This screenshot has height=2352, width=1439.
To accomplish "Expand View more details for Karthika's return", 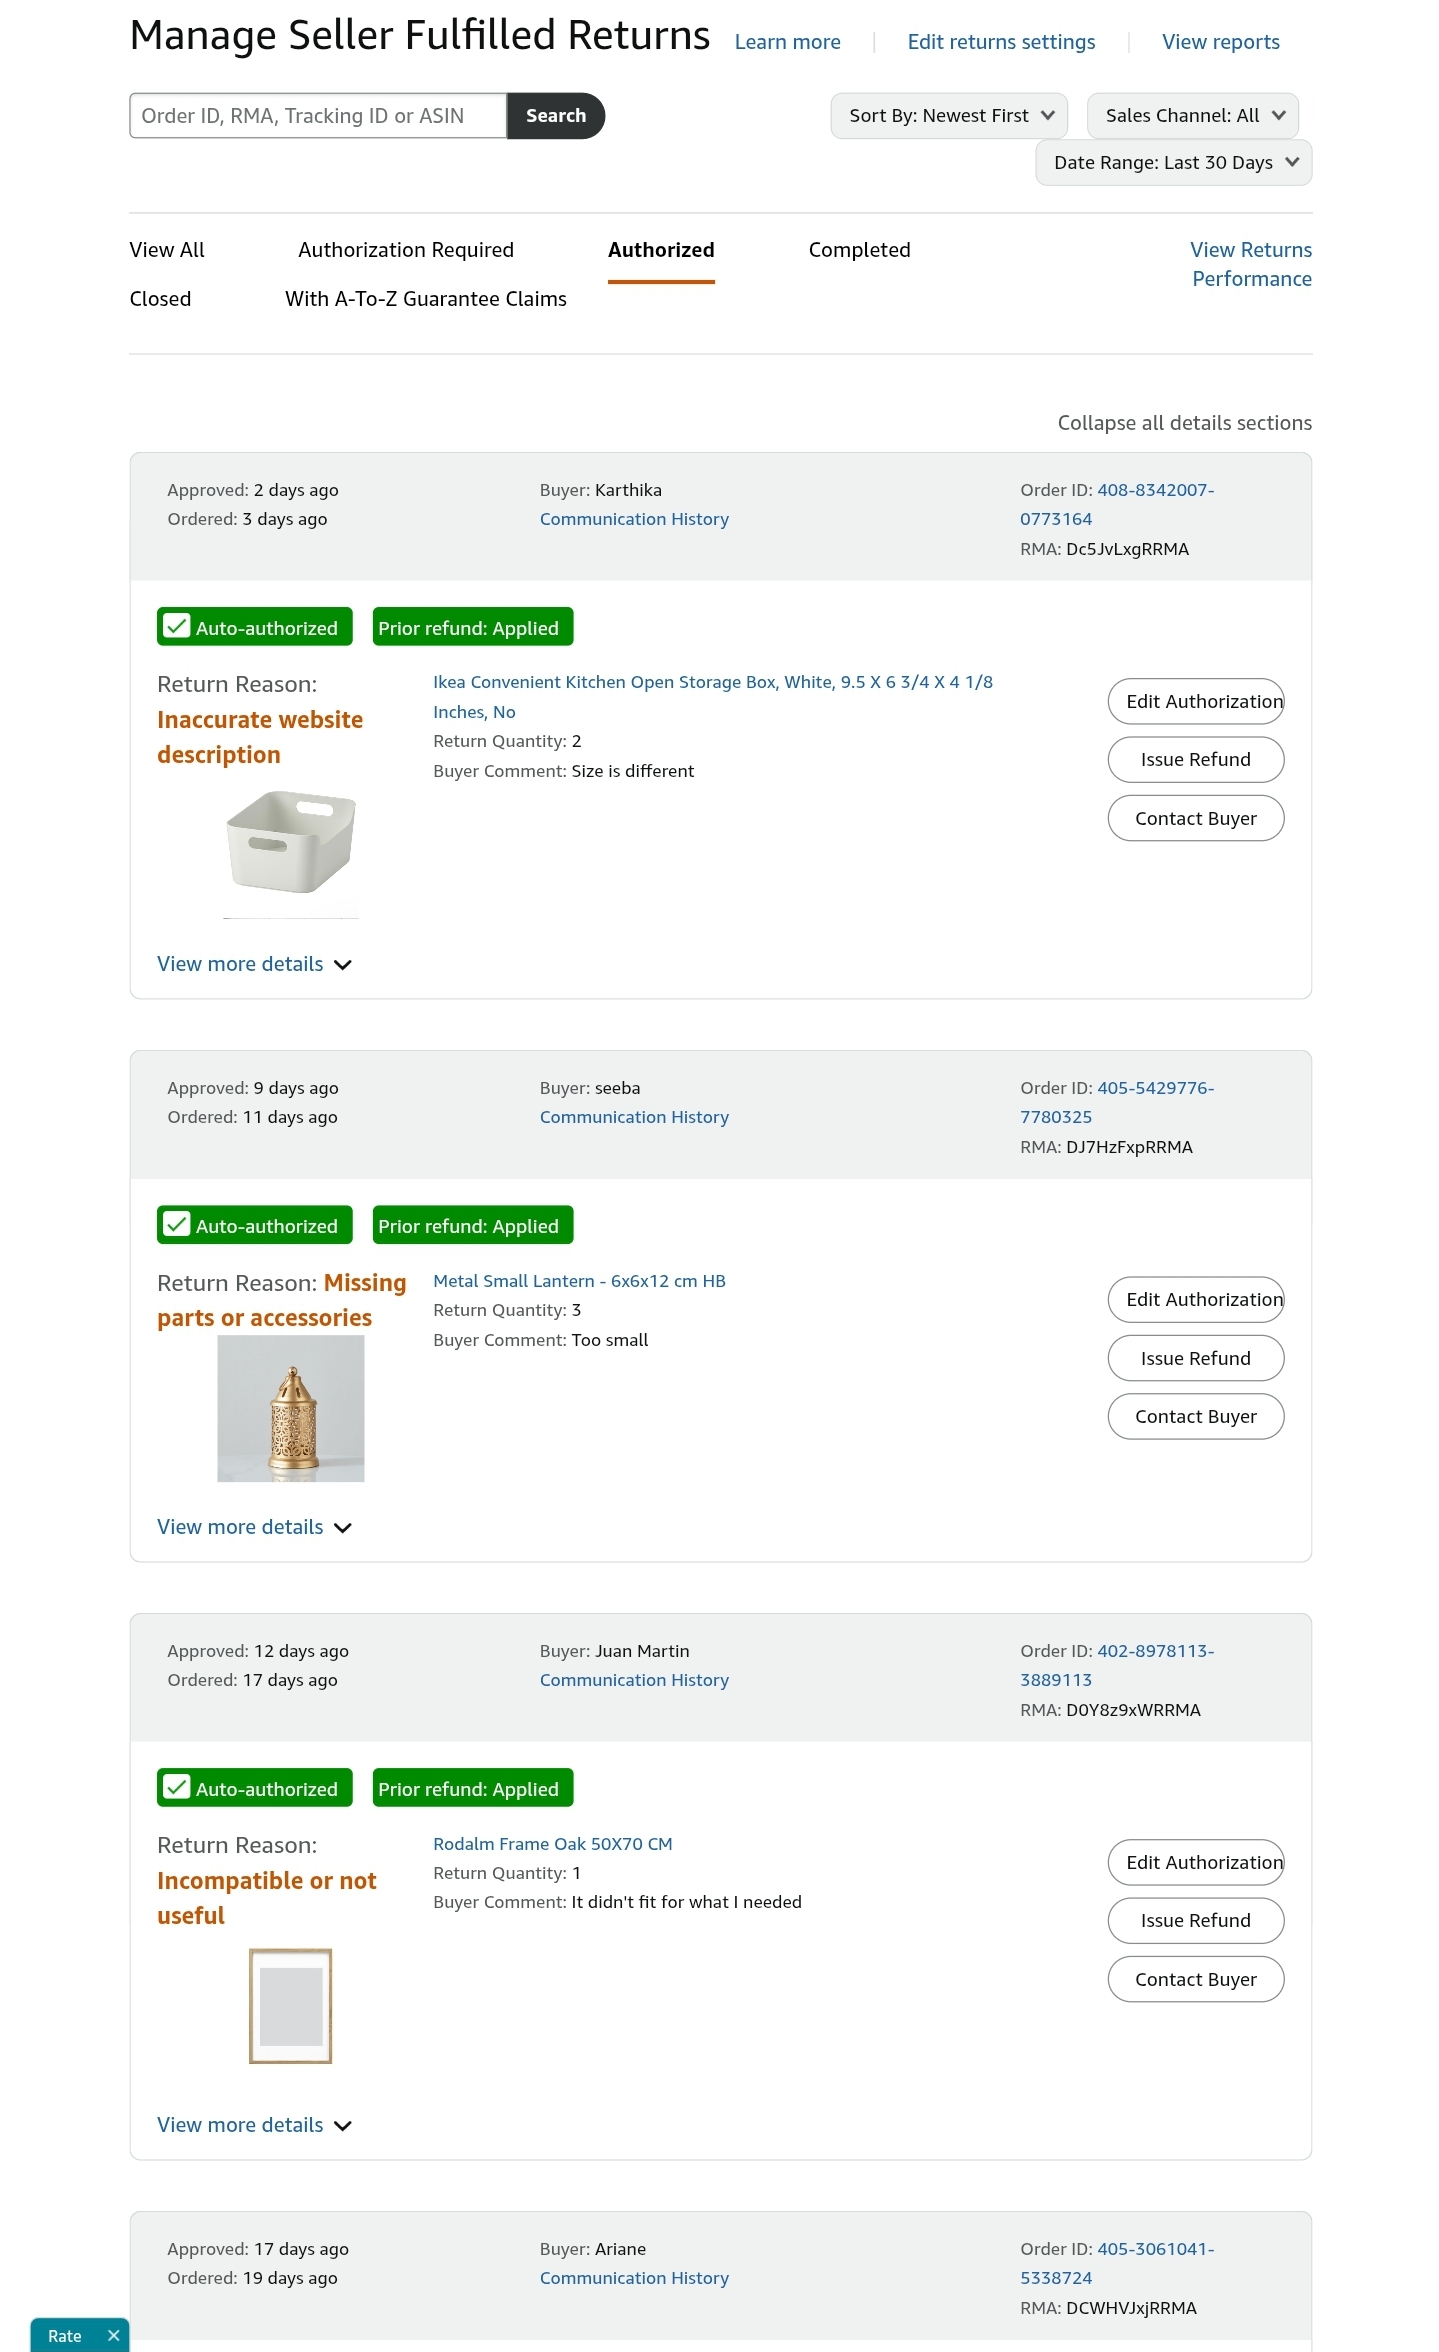I will (x=255, y=964).
